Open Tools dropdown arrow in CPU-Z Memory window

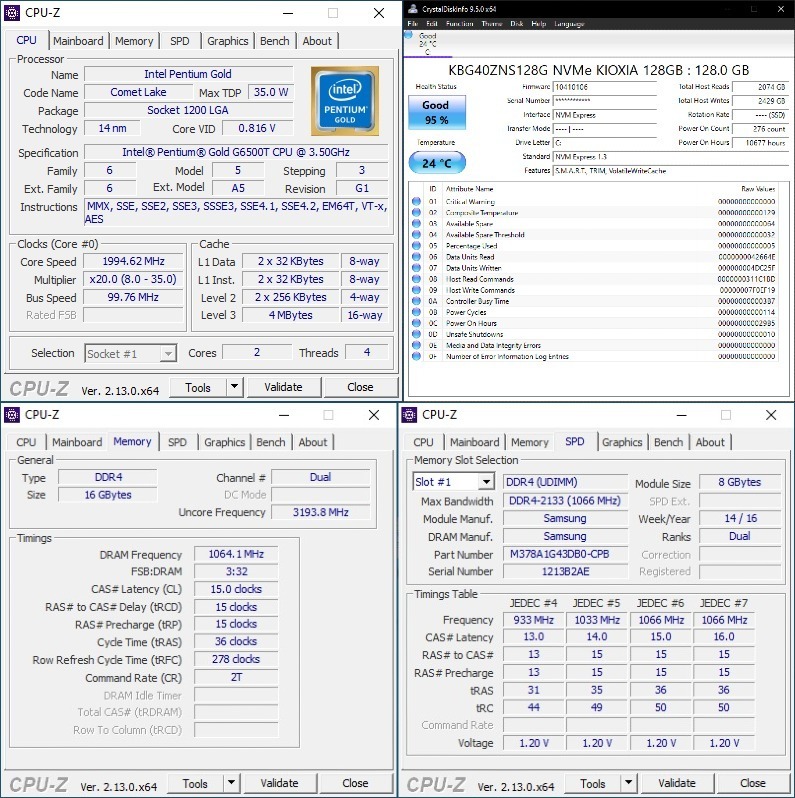(x=231, y=783)
